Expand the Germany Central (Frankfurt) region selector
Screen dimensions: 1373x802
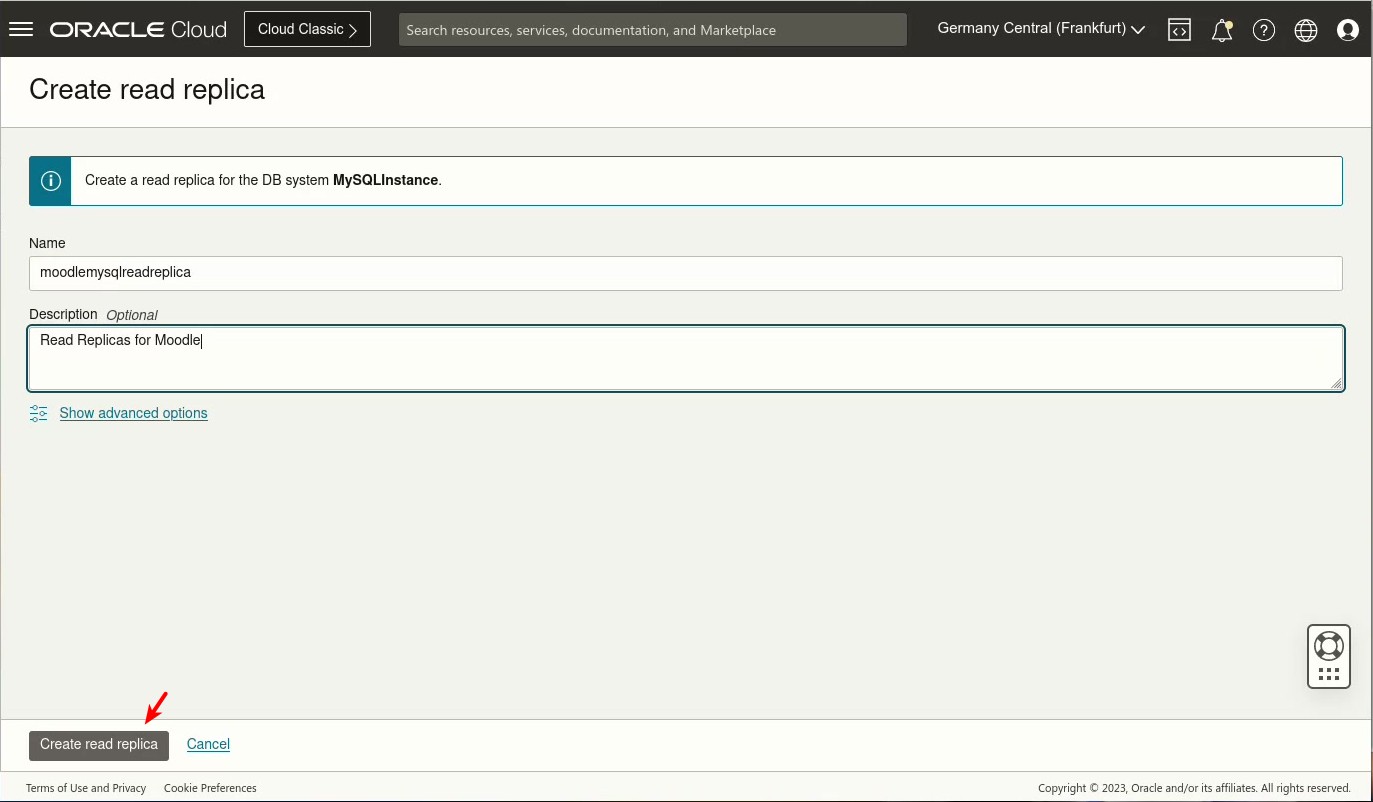click(x=1041, y=29)
